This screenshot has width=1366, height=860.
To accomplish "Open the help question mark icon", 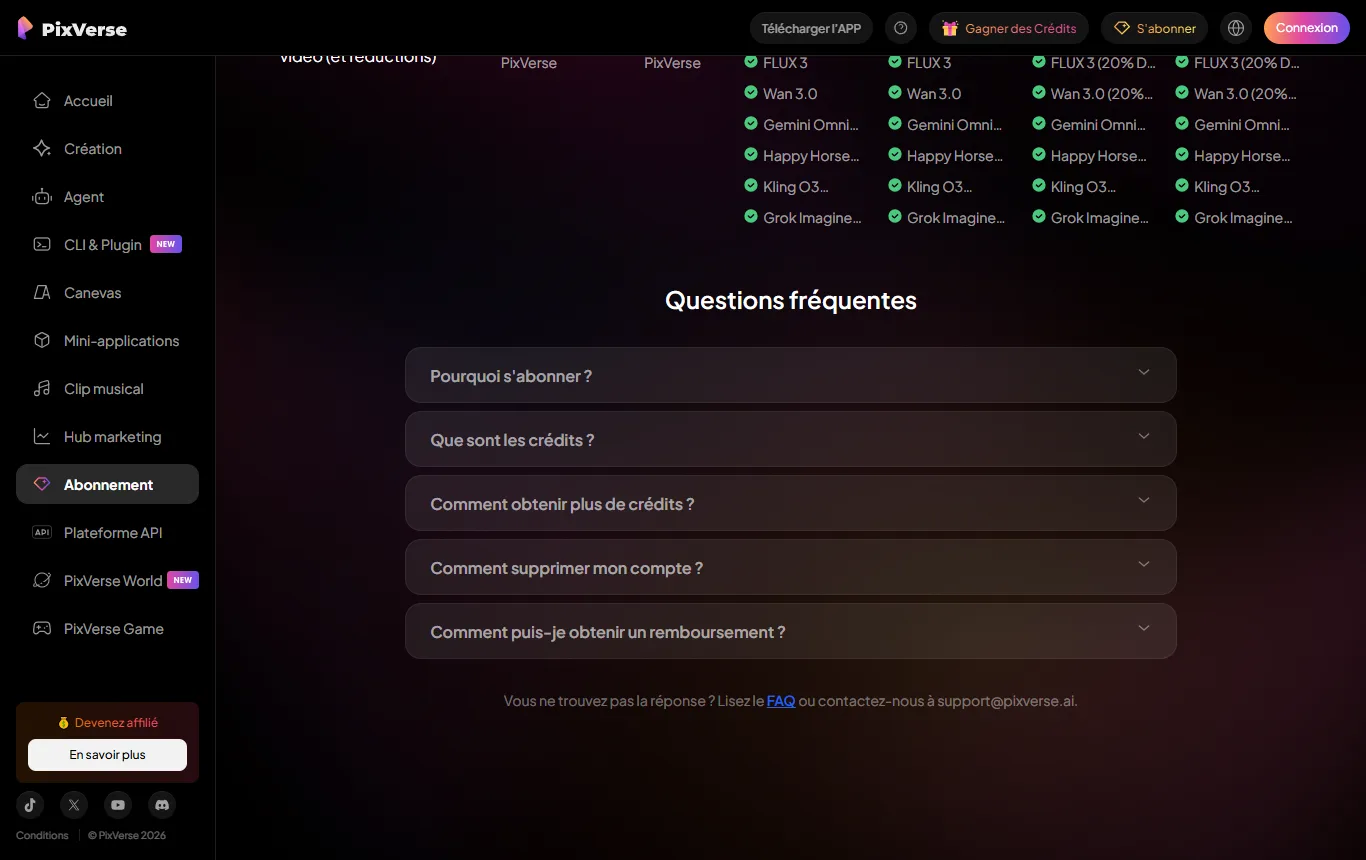I will click(901, 28).
